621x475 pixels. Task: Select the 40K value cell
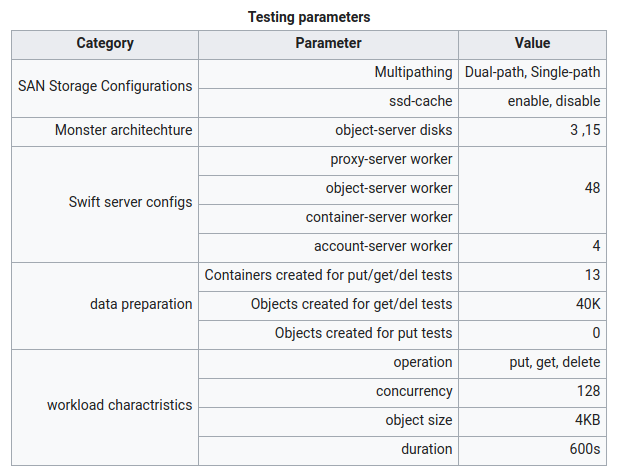click(x=588, y=304)
